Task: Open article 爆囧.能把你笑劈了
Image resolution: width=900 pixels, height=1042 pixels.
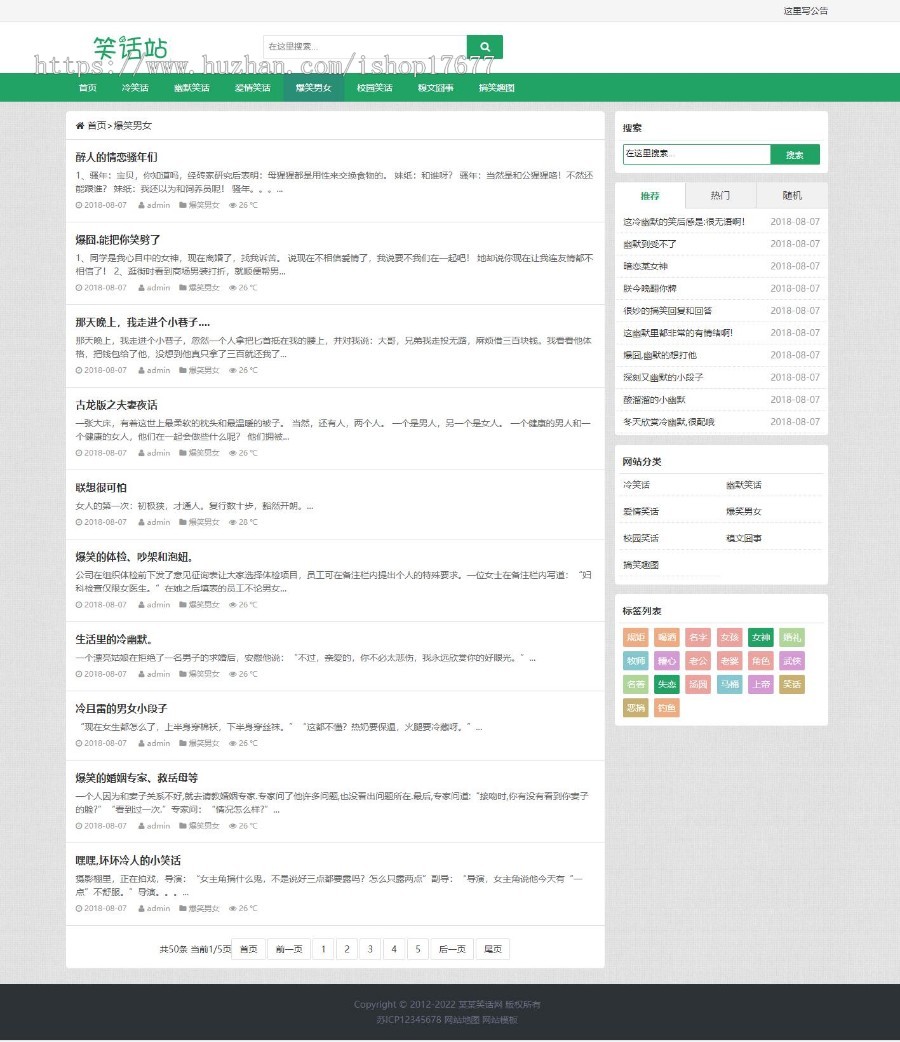Action: coord(118,240)
